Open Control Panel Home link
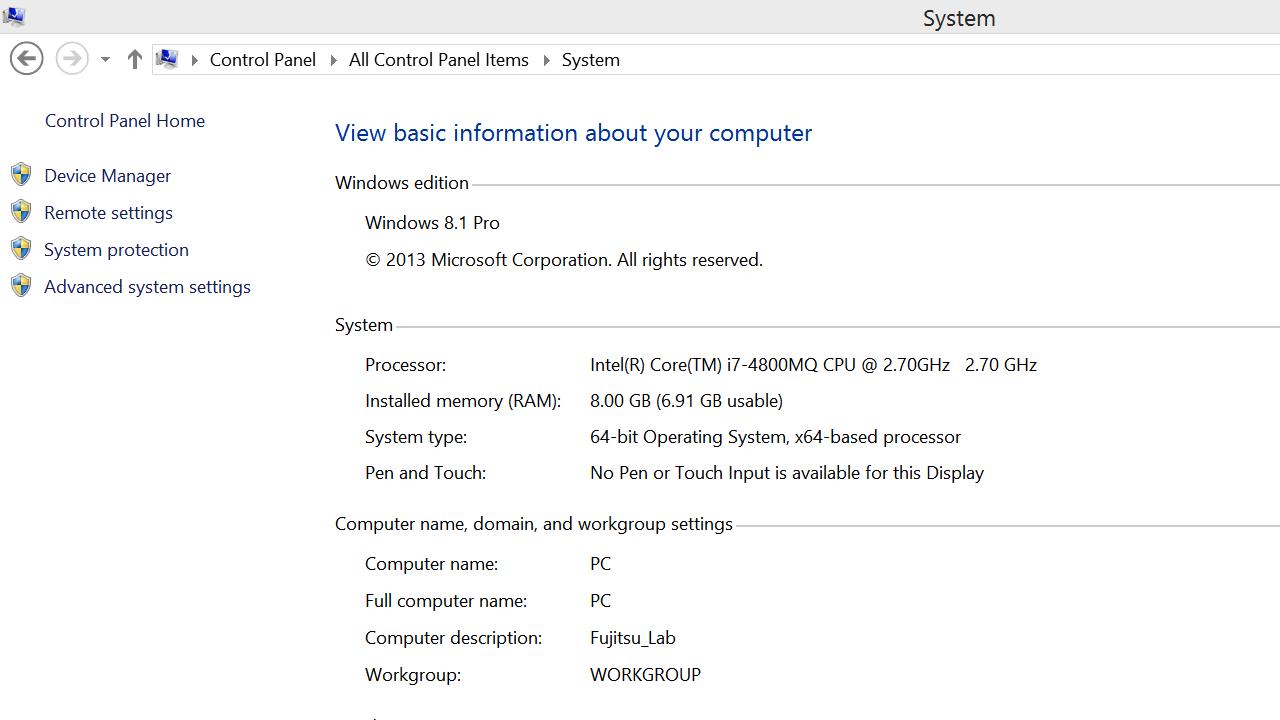 click(x=125, y=121)
